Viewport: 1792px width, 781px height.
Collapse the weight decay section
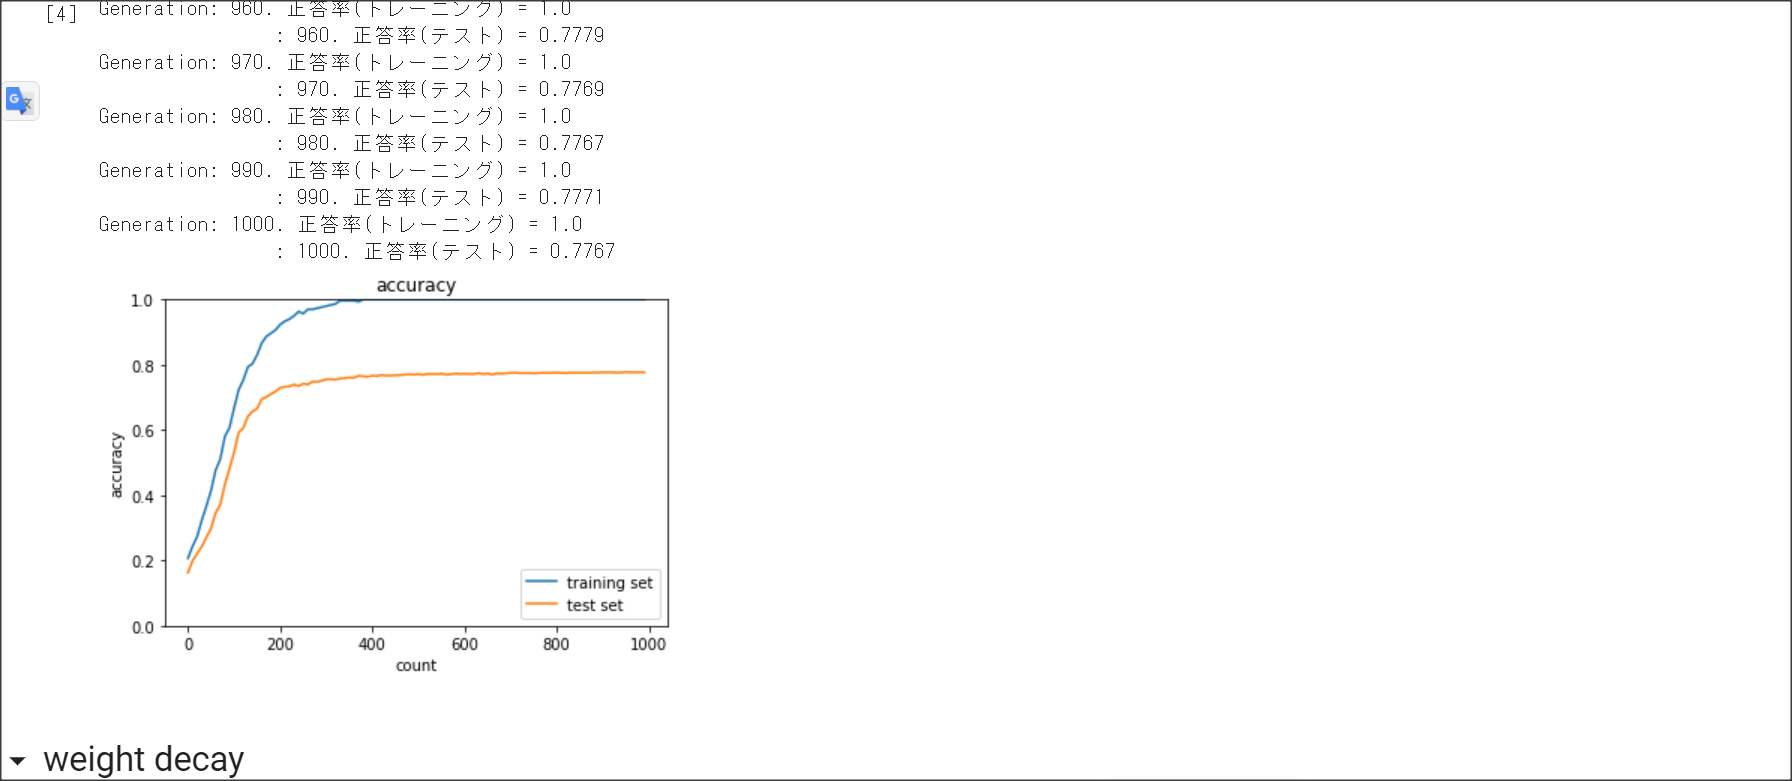(x=17, y=761)
